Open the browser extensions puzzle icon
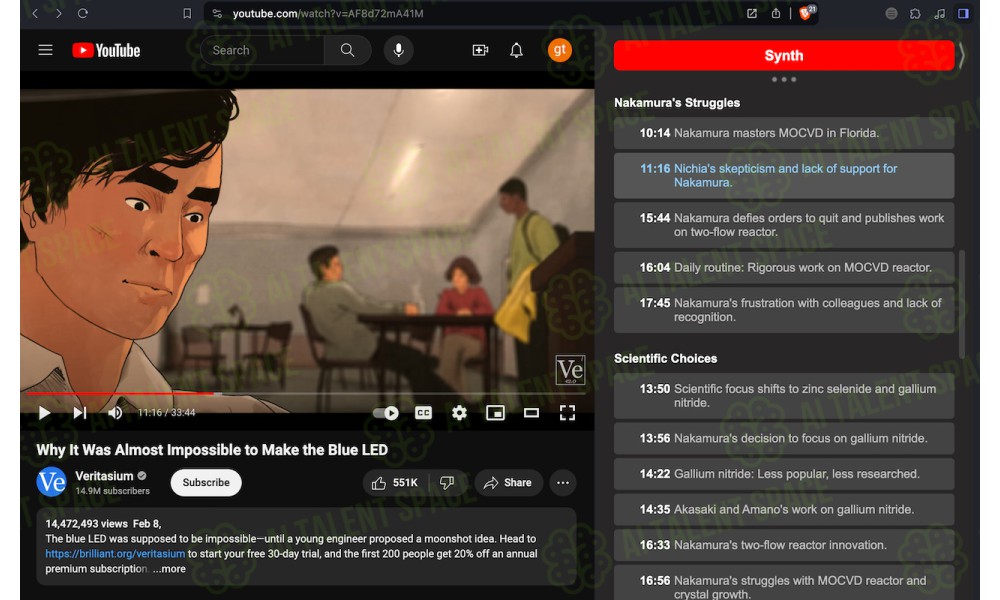 tap(915, 13)
